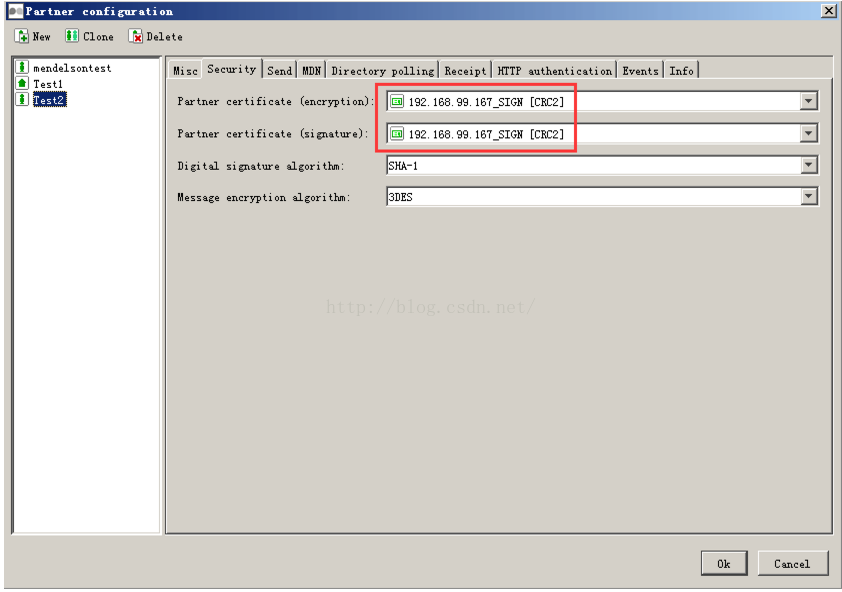The width and height of the screenshot is (842, 592).
Task: Open the Security tab
Action: (x=231, y=69)
